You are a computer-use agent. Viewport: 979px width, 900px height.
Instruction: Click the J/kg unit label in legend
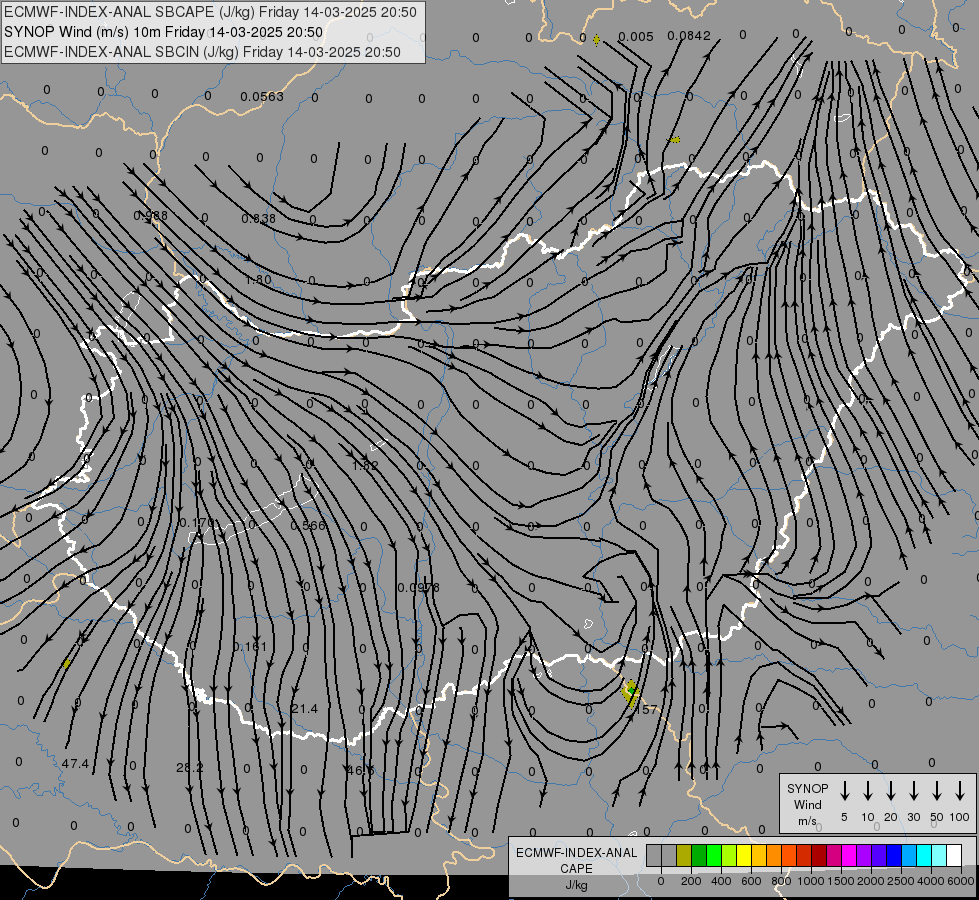click(x=576, y=885)
